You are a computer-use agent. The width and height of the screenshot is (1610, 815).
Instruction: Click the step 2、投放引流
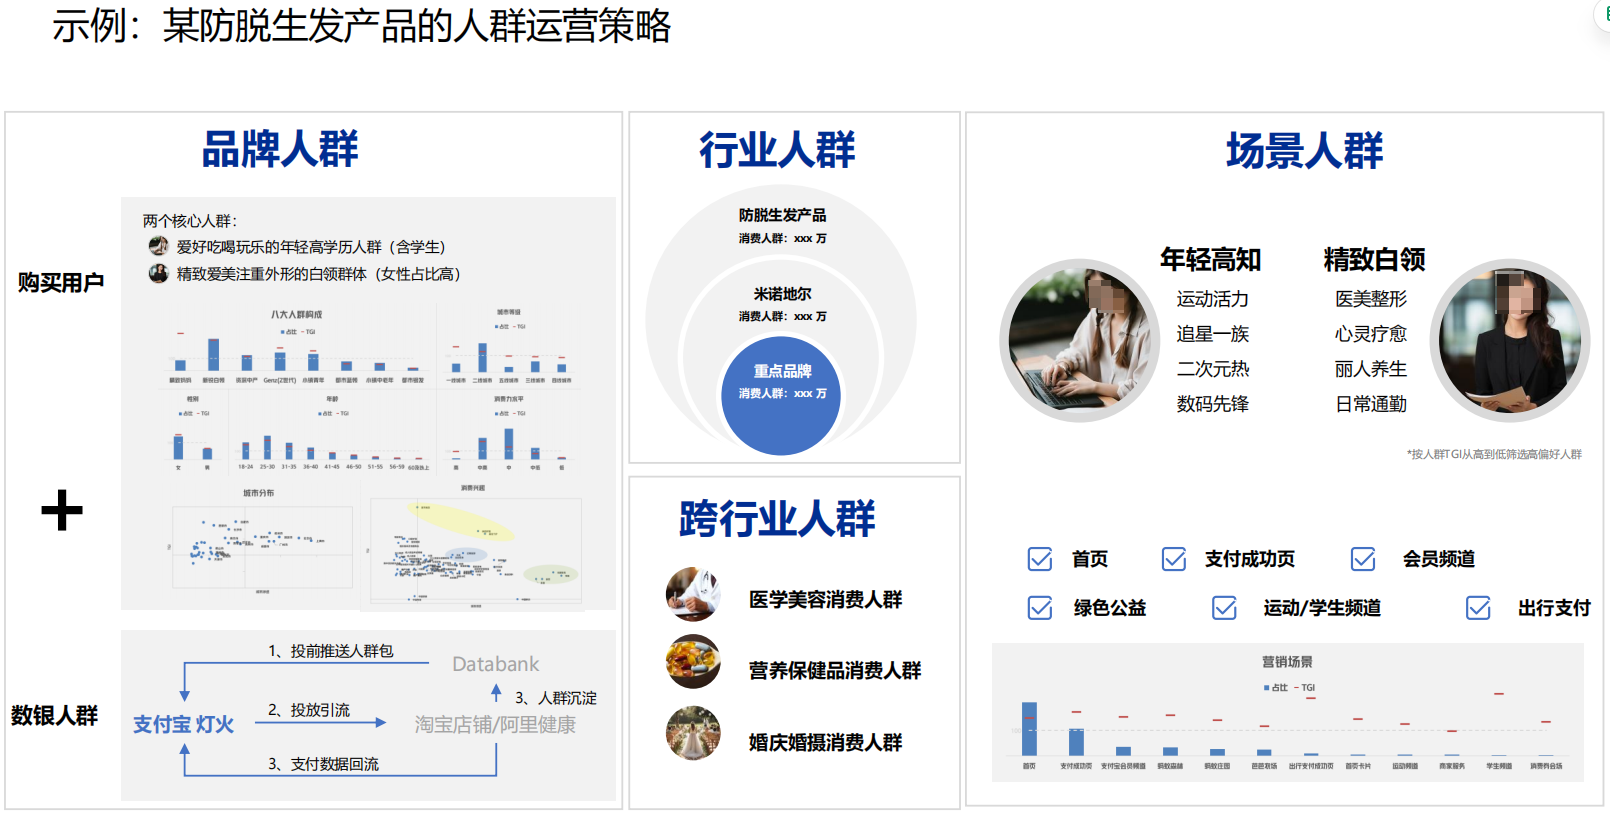click(x=308, y=710)
